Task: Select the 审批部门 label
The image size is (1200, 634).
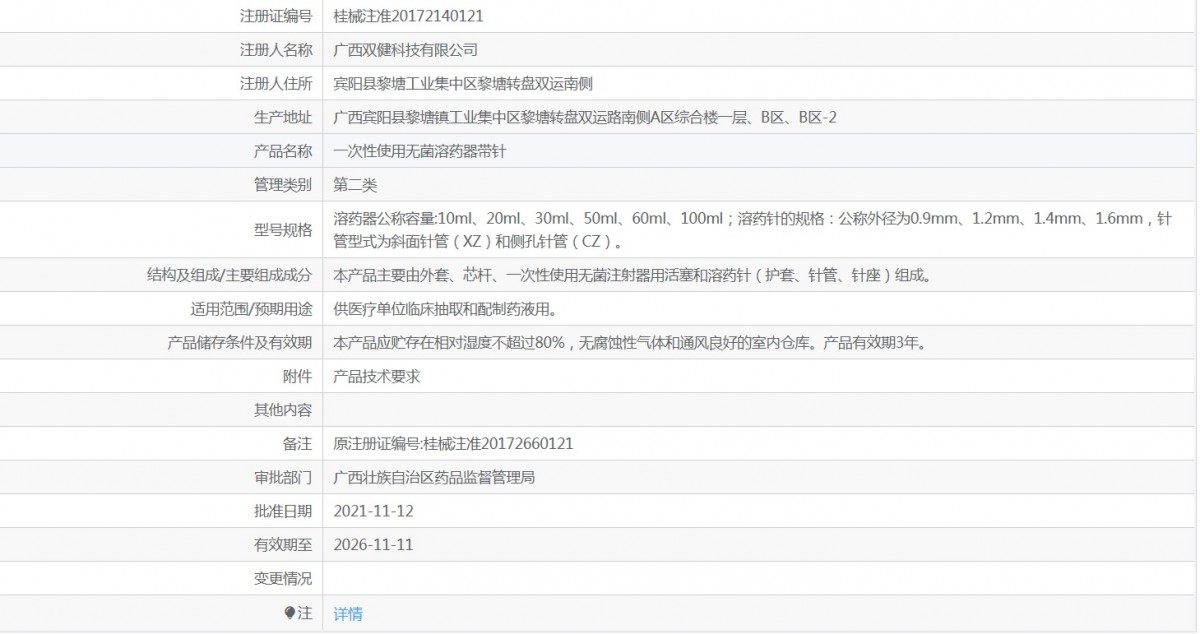Action: point(283,477)
